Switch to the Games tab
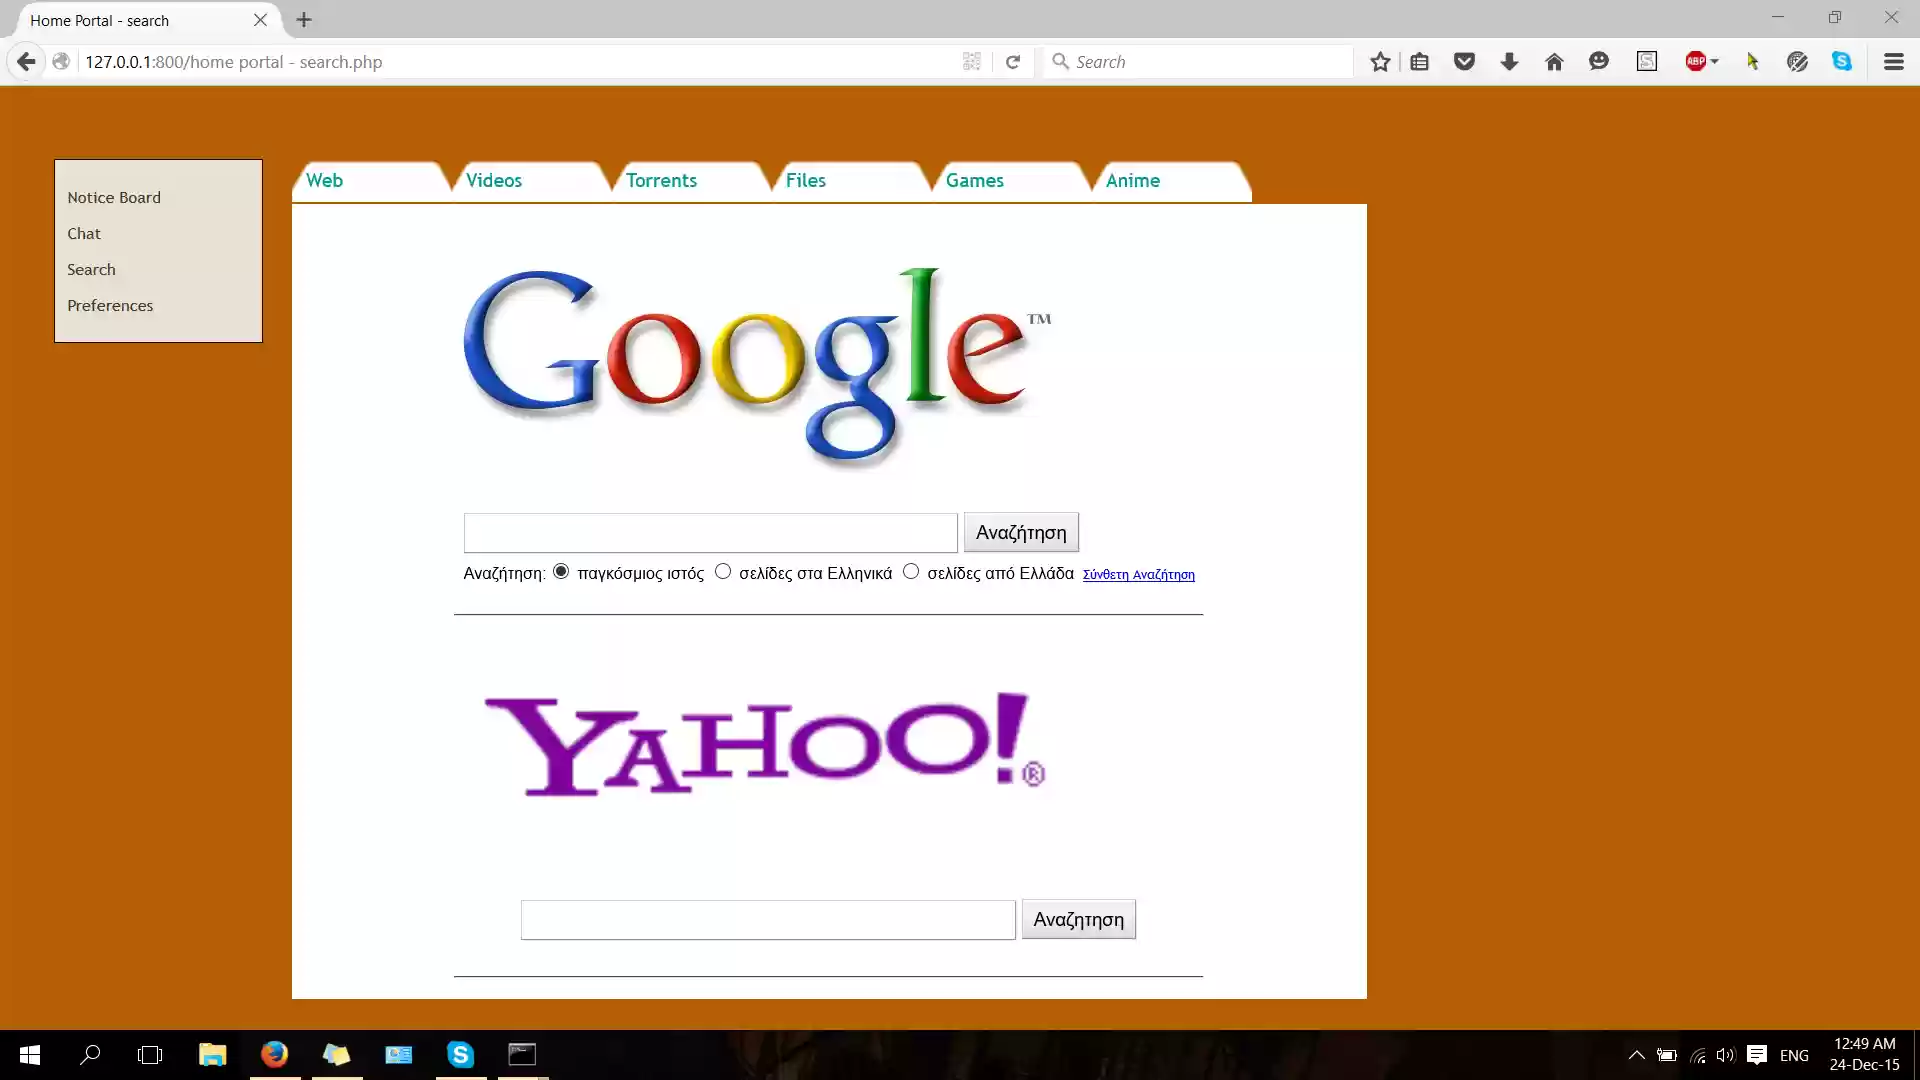This screenshot has width=1920, height=1080. click(975, 180)
